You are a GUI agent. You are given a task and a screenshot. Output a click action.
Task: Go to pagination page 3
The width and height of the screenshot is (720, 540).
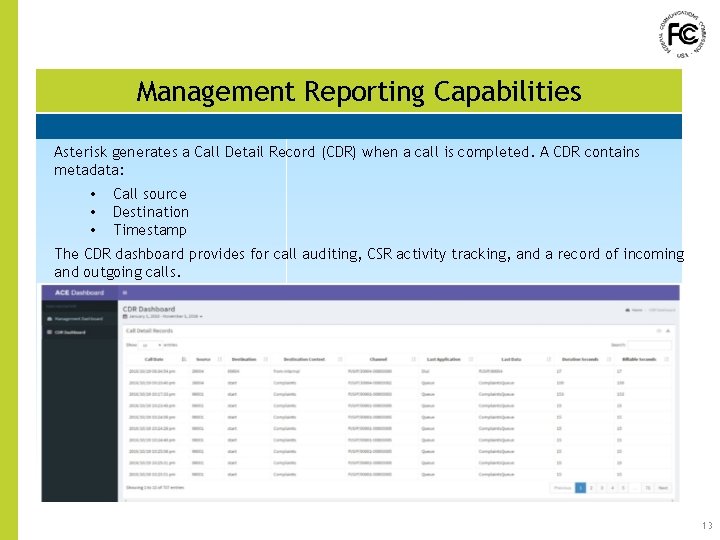click(602, 488)
